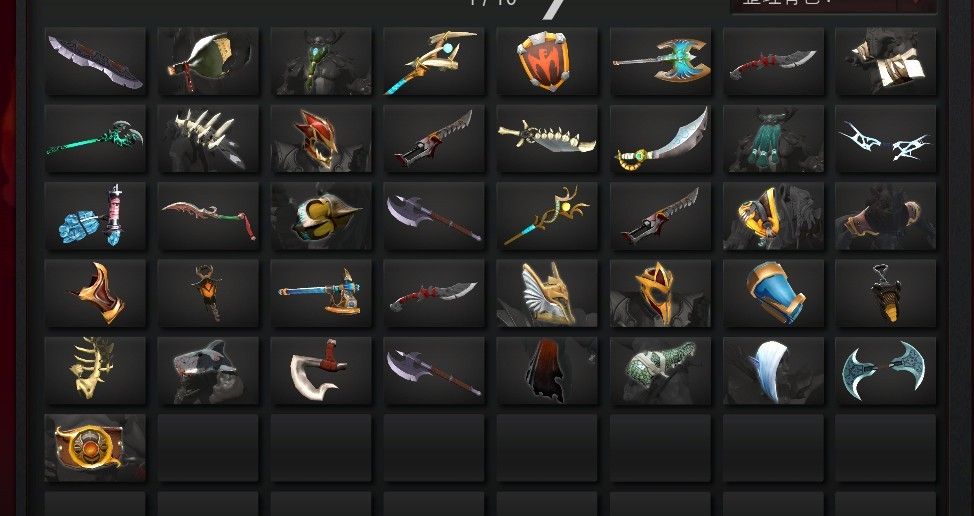Click the bone spikes back item

208,138
